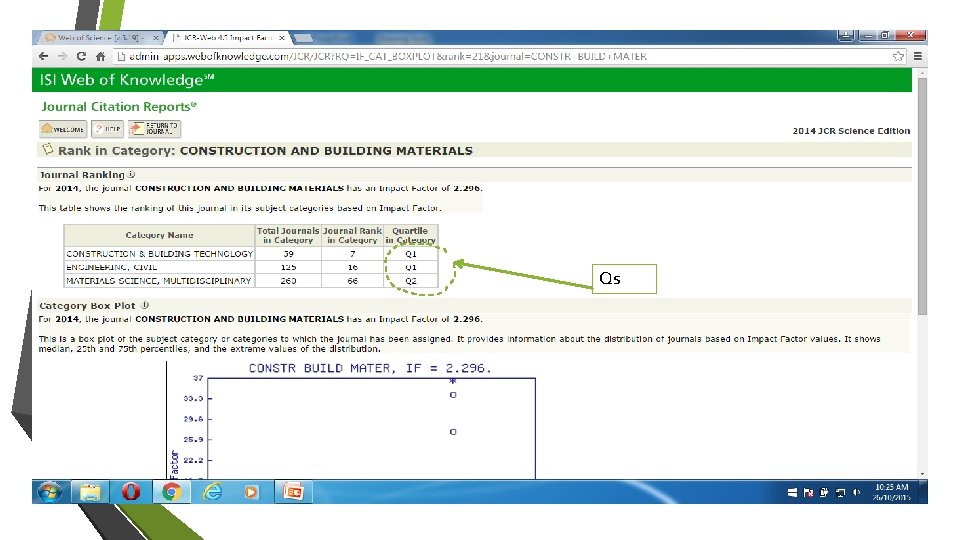The image size is (960, 540).
Task: Open Journal Ranking info icon
Action: click(x=131, y=174)
